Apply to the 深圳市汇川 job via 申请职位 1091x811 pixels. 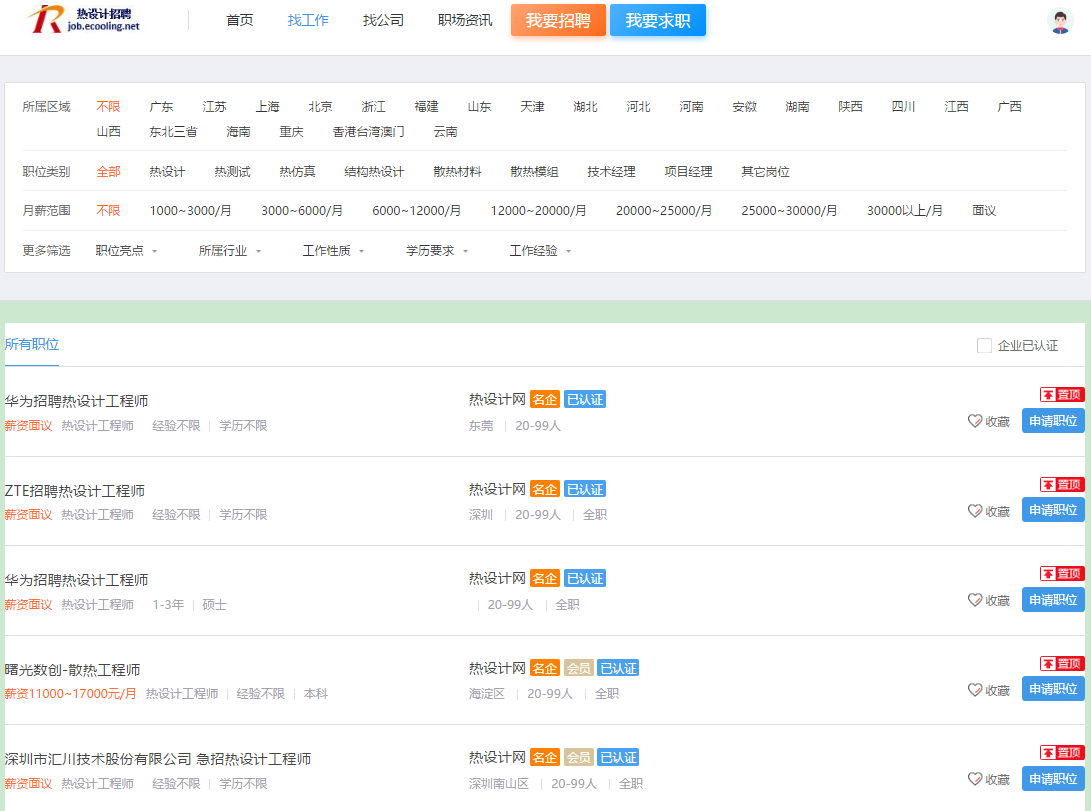click(x=1053, y=779)
